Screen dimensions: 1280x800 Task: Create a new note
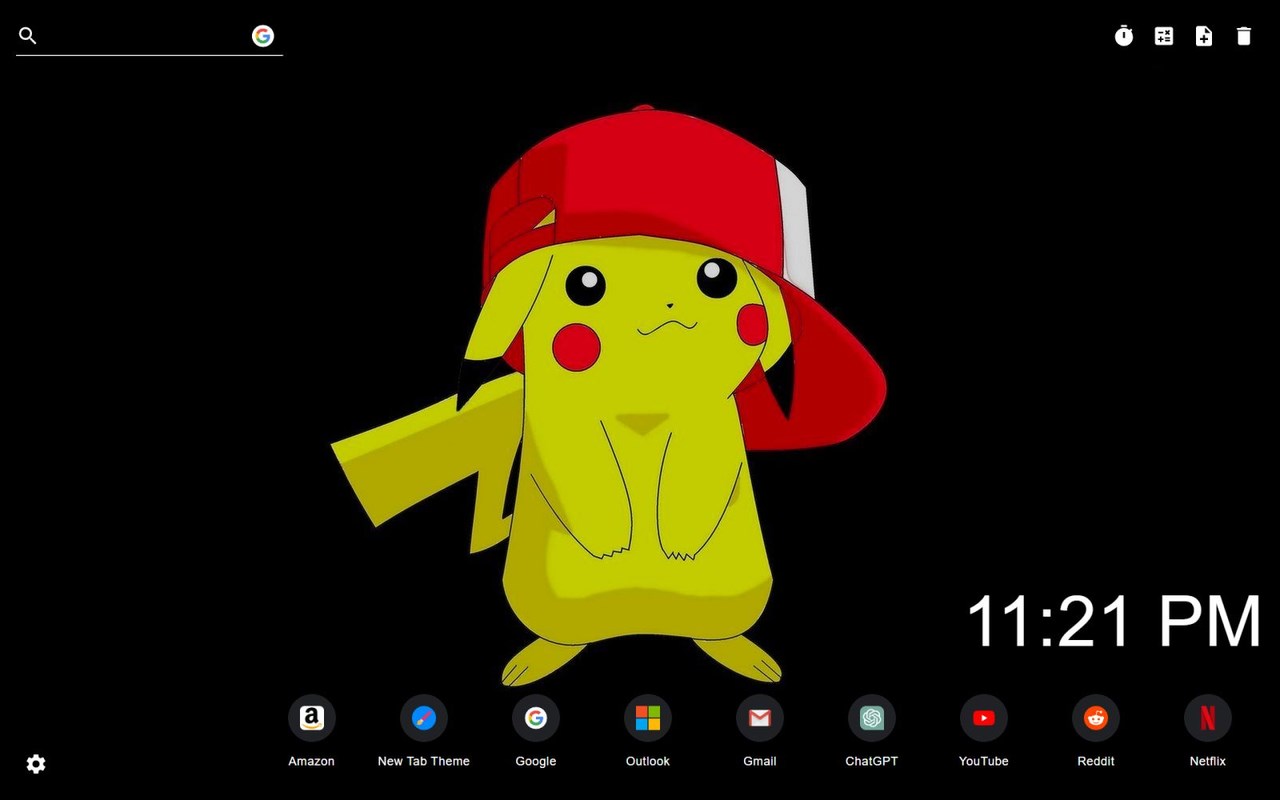[x=1204, y=36]
